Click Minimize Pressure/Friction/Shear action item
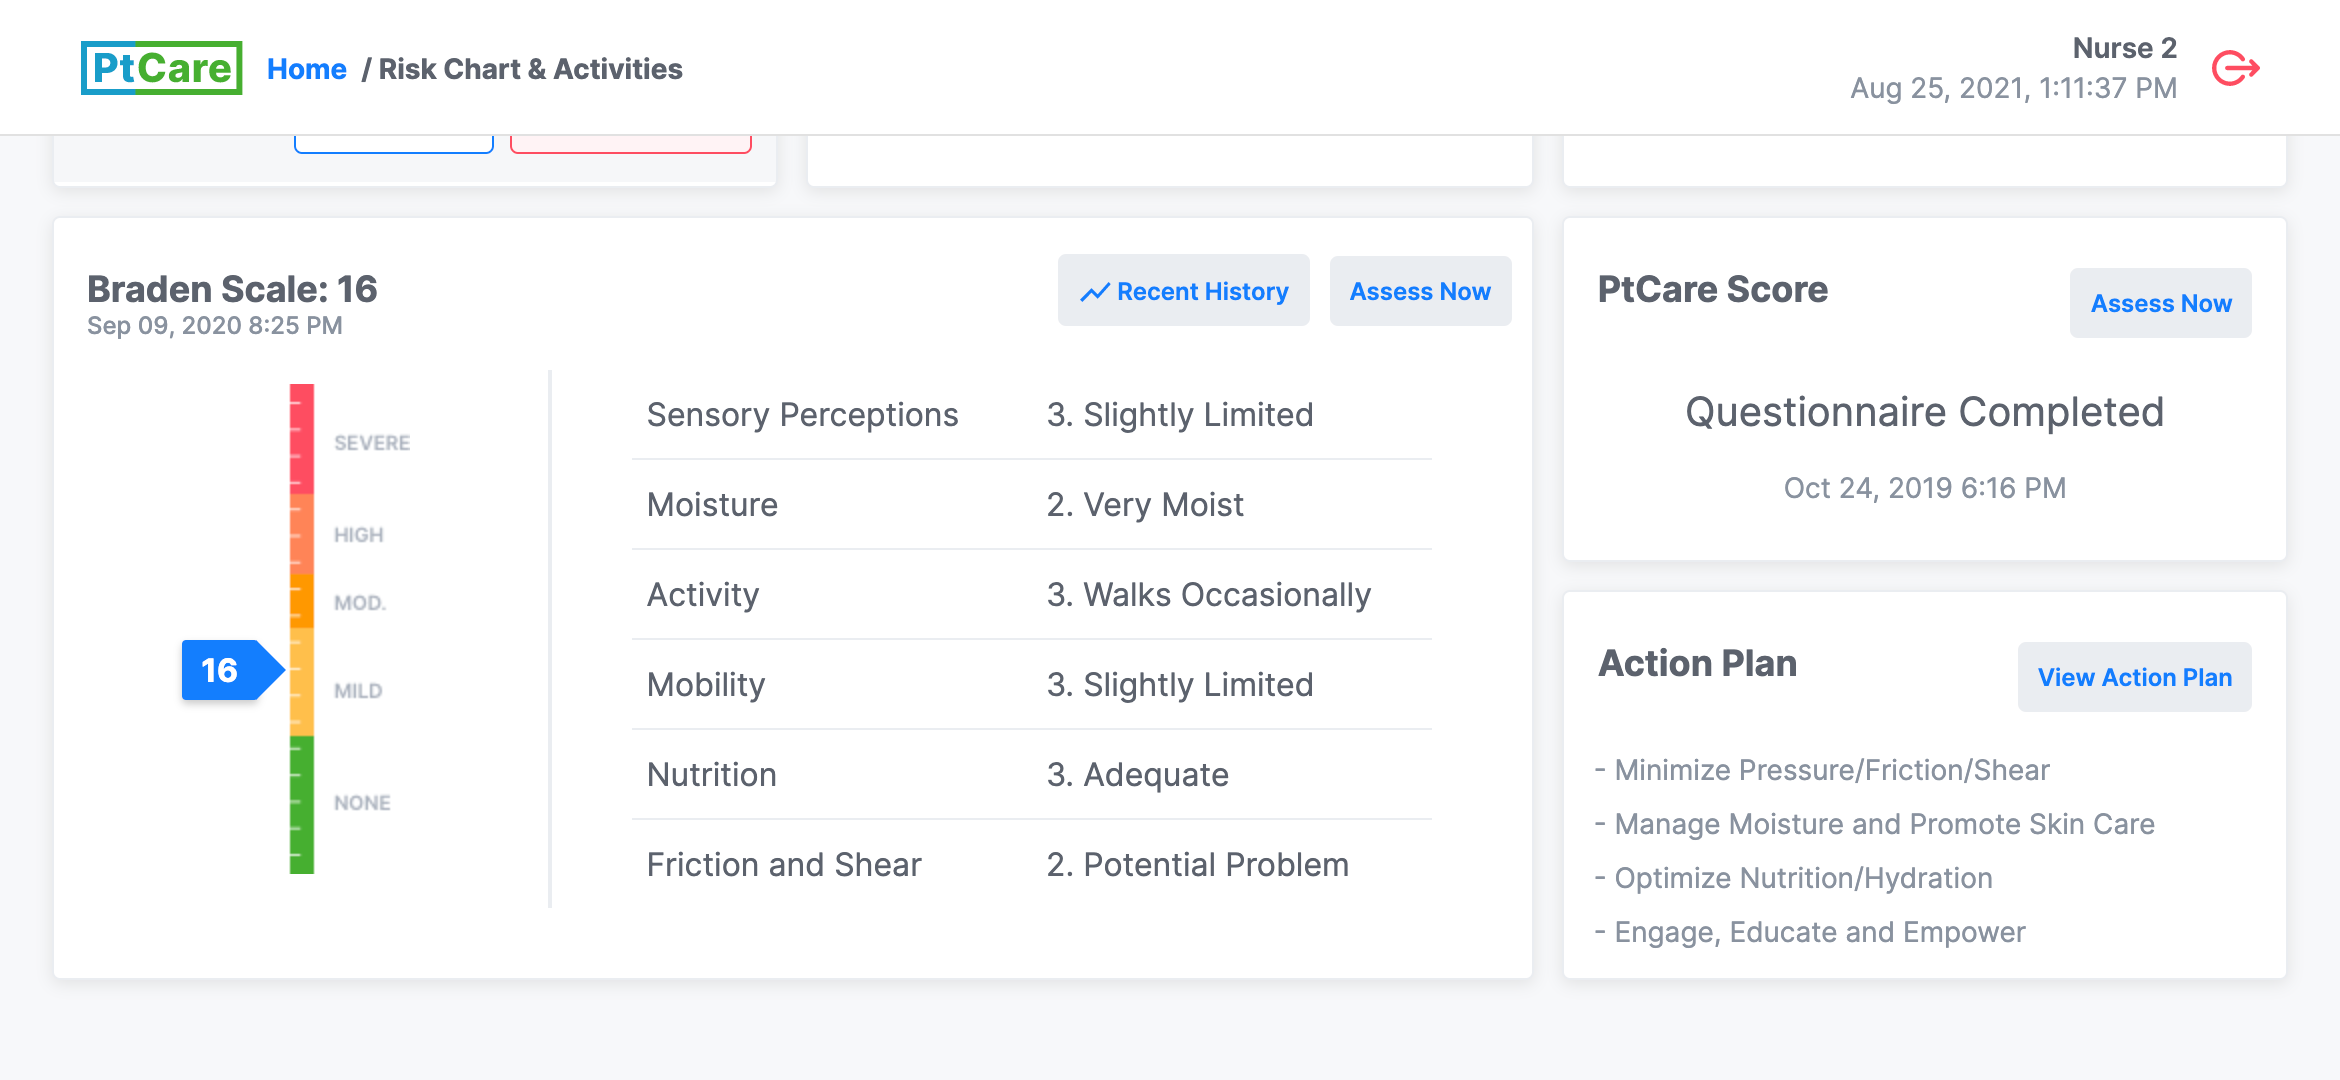Image resolution: width=2340 pixels, height=1080 pixels. [1831, 770]
